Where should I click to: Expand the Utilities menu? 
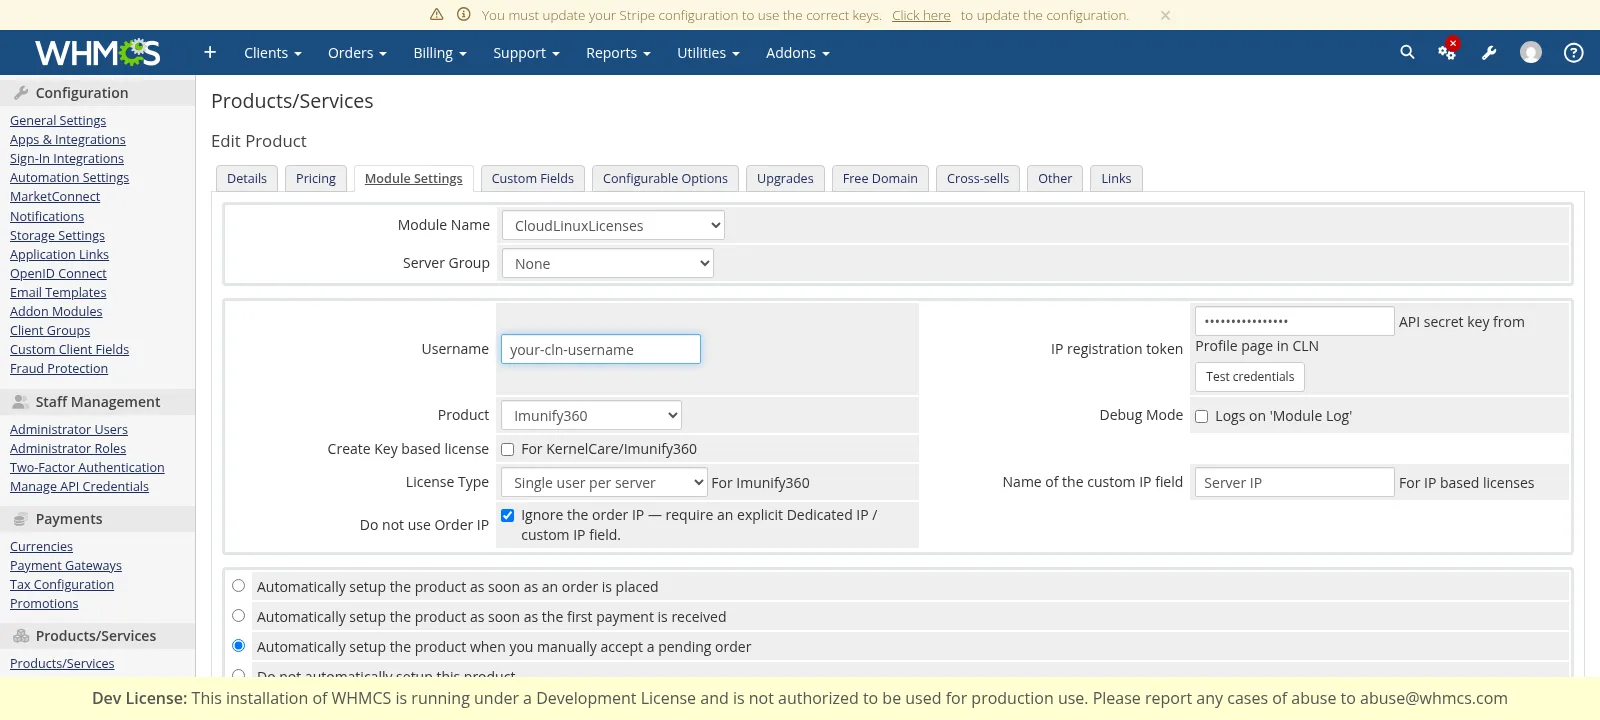click(x=708, y=53)
